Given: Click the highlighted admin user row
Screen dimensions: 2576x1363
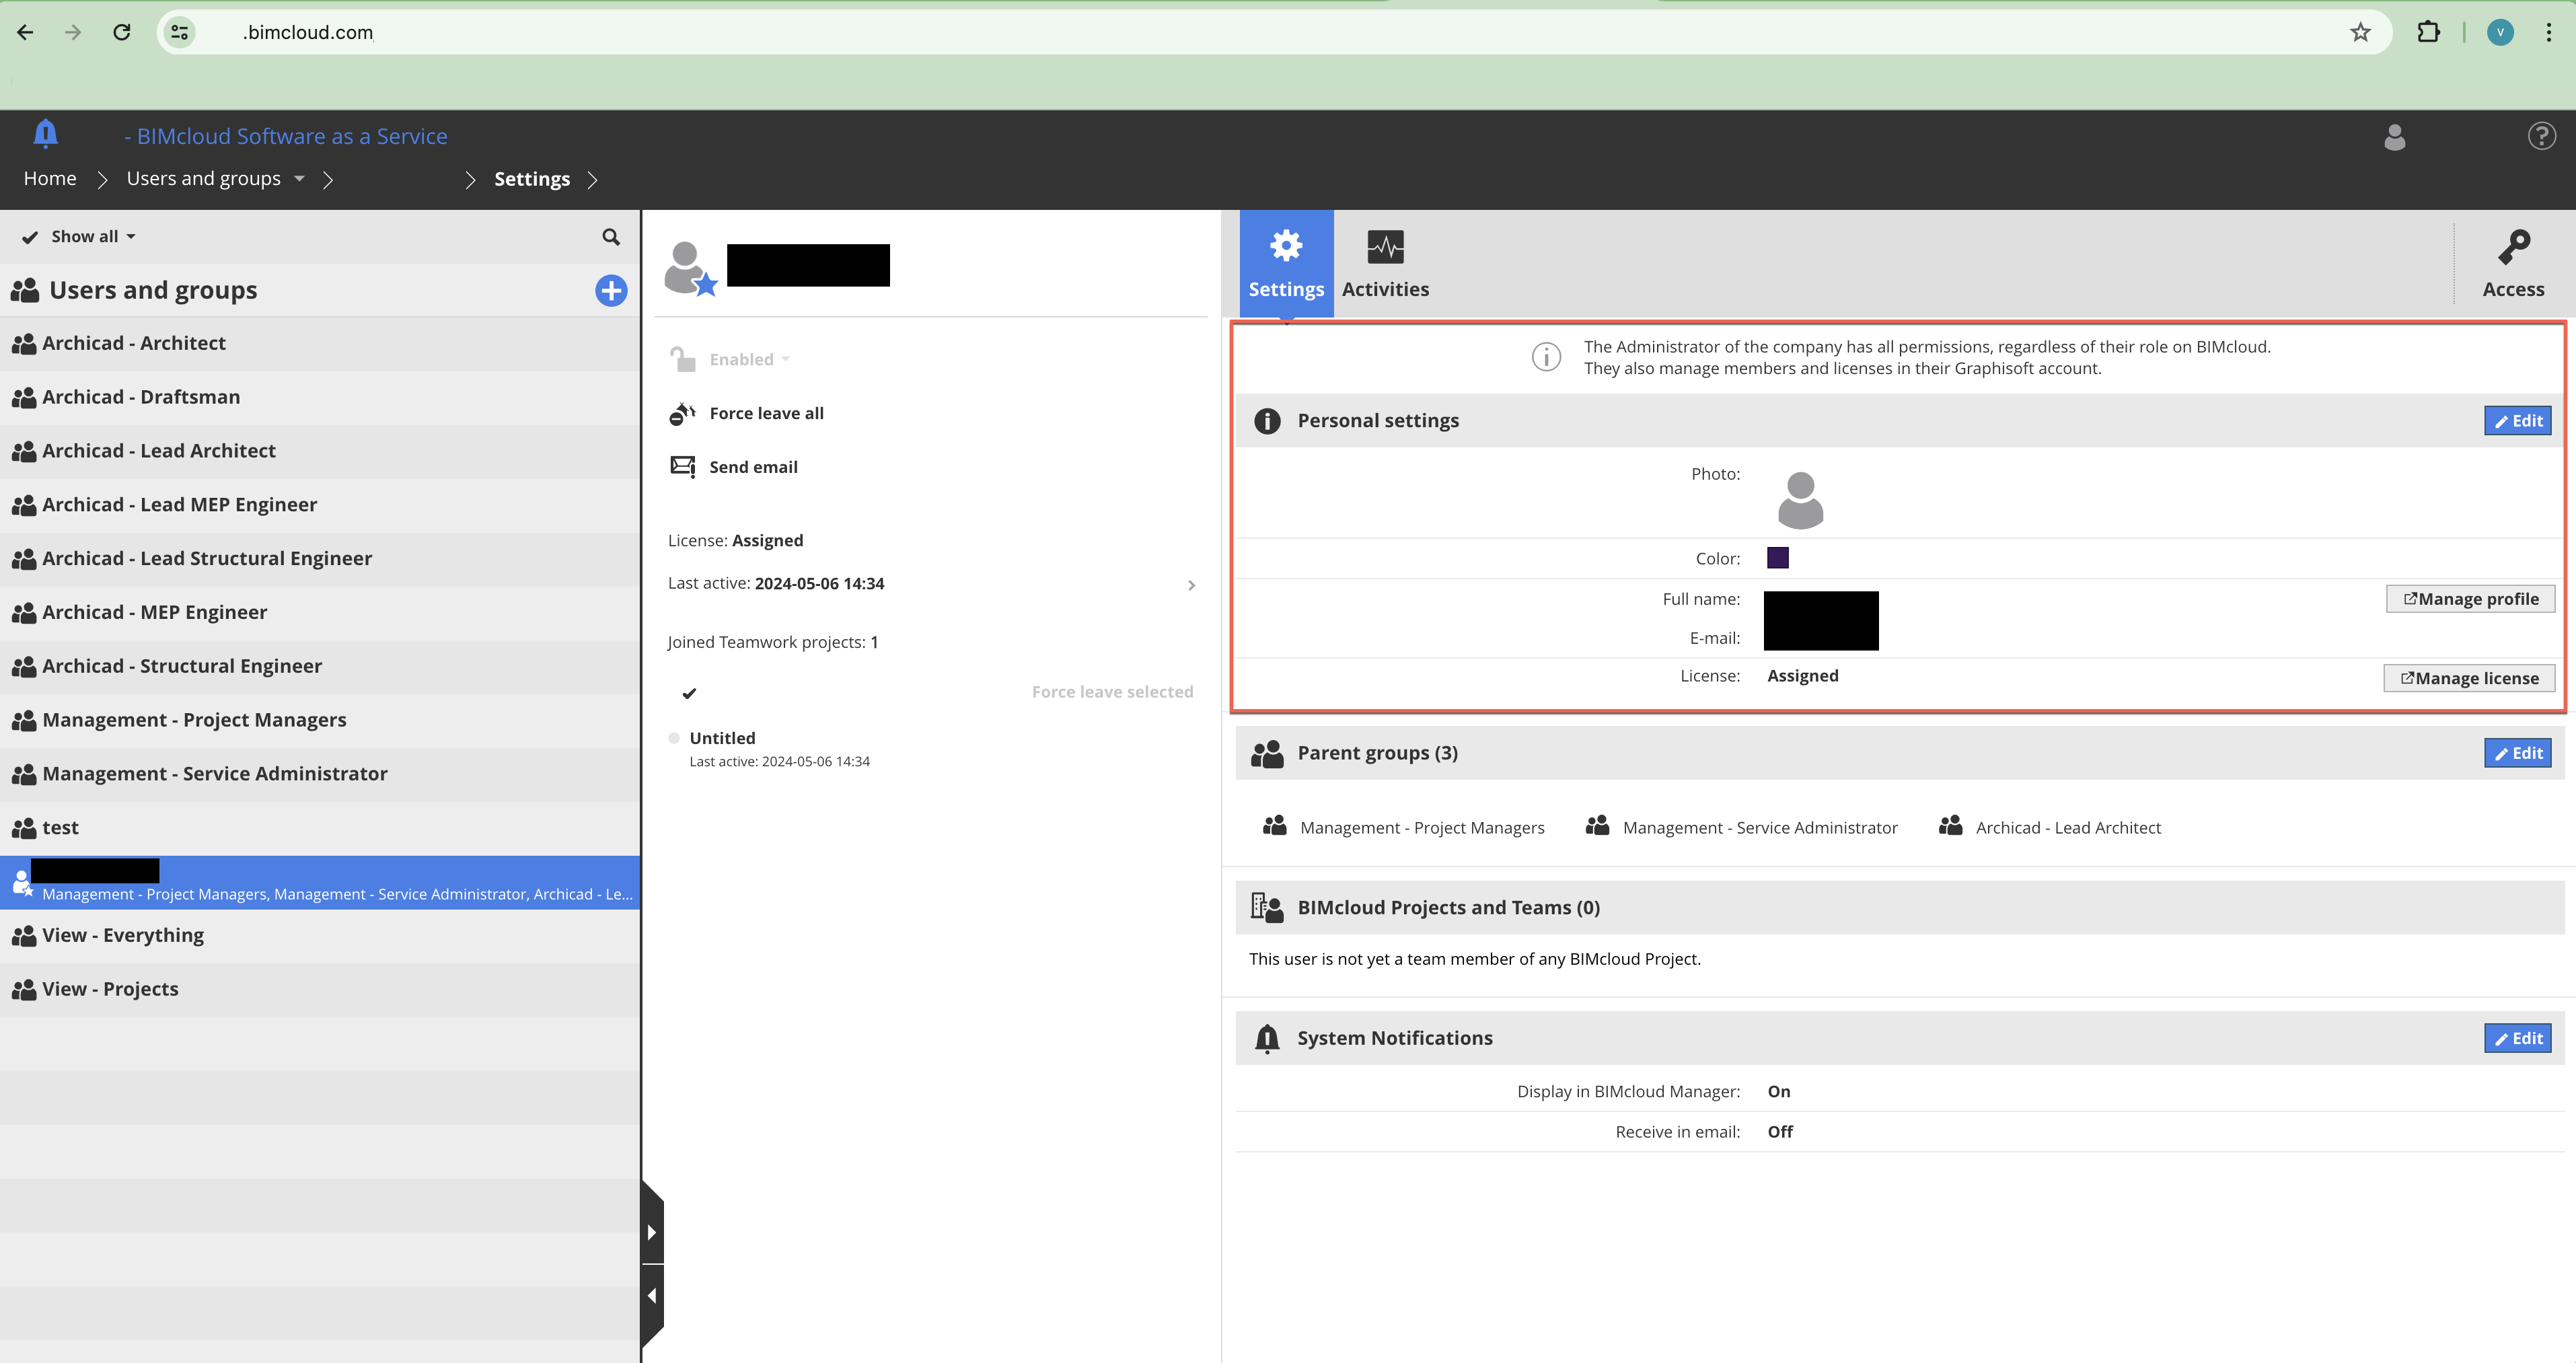Looking at the screenshot, I should click(320, 882).
